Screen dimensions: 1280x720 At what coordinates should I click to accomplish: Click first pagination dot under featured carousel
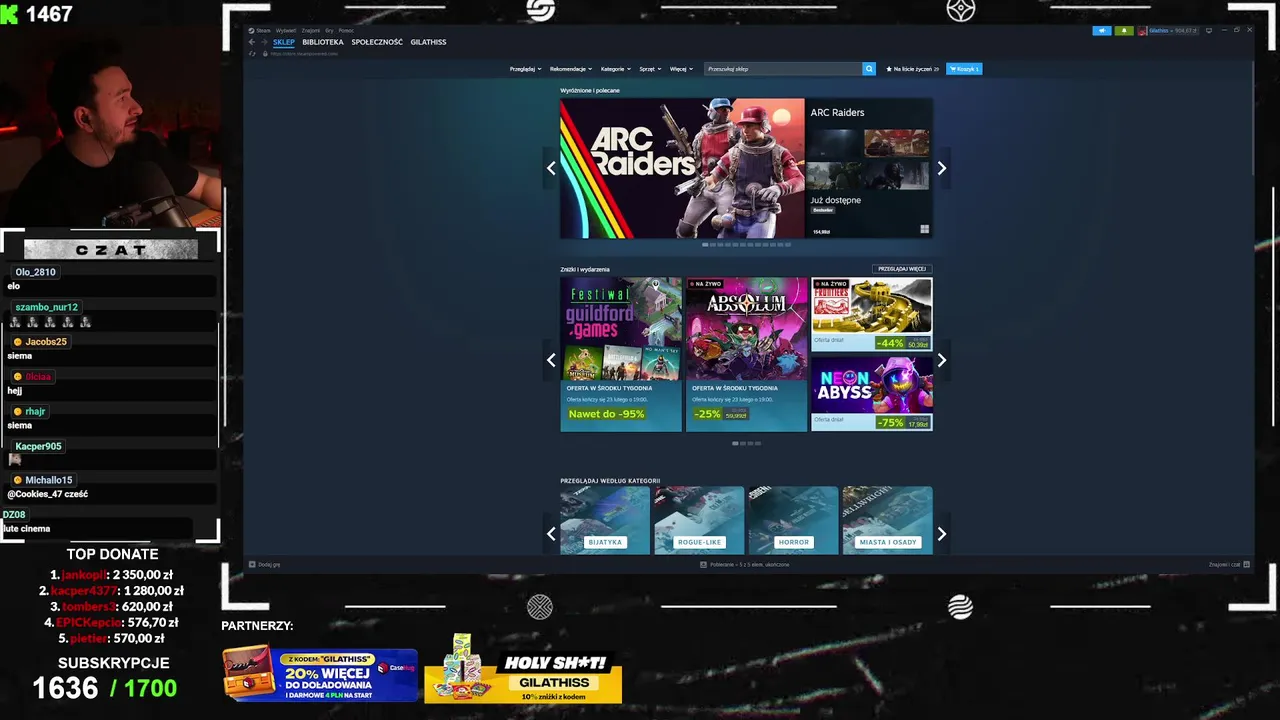(705, 244)
